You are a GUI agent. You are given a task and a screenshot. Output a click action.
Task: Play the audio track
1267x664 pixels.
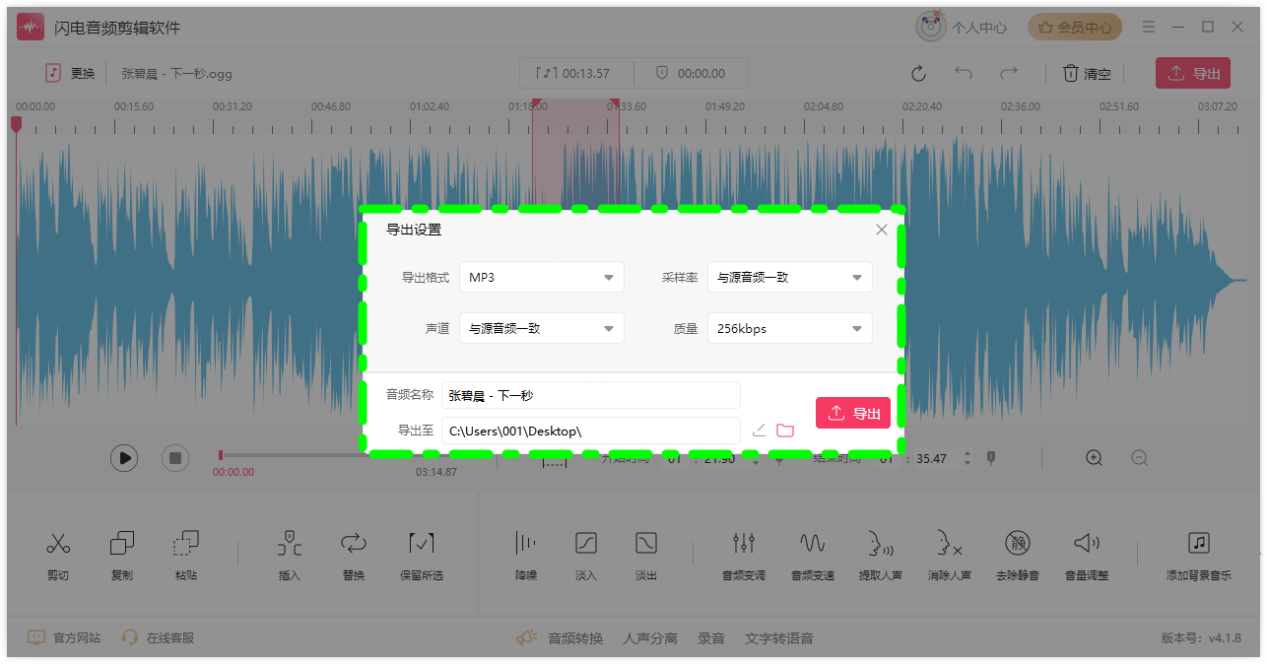click(x=124, y=458)
